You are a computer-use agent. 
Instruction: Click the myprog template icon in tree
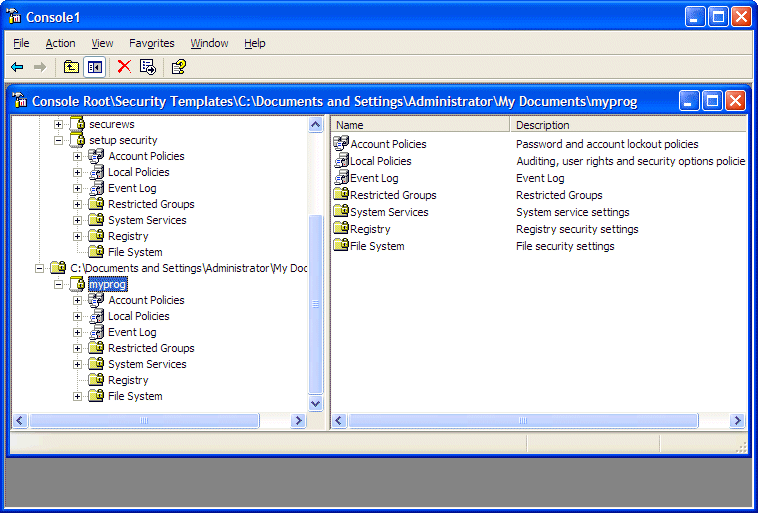click(78, 284)
